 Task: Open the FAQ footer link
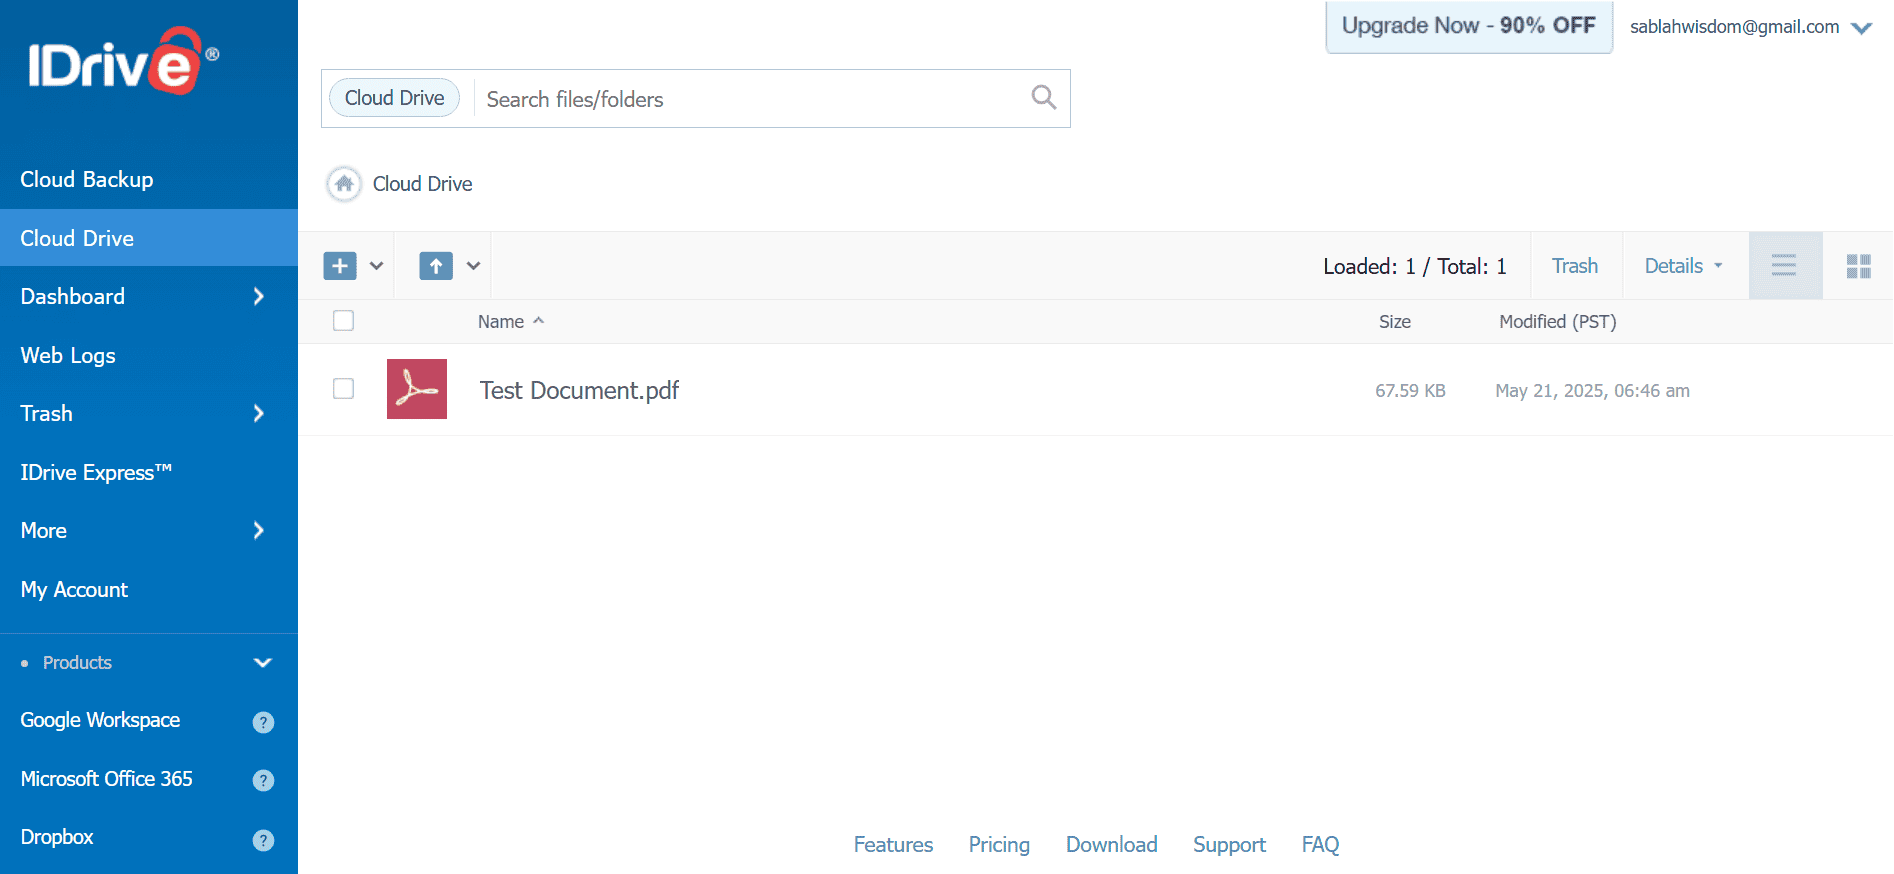(1320, 845)
